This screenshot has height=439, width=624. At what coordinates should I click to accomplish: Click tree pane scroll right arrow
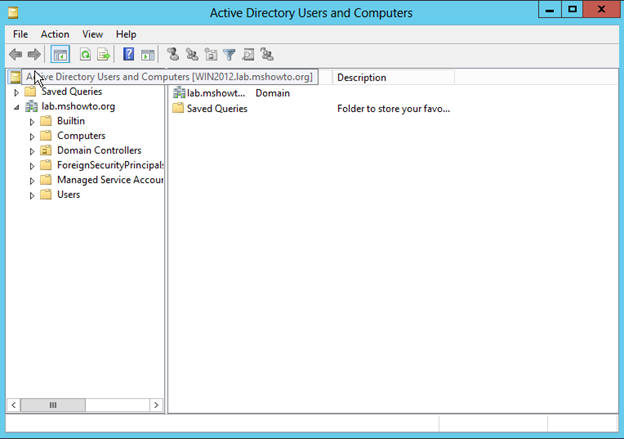coord(156,405)
